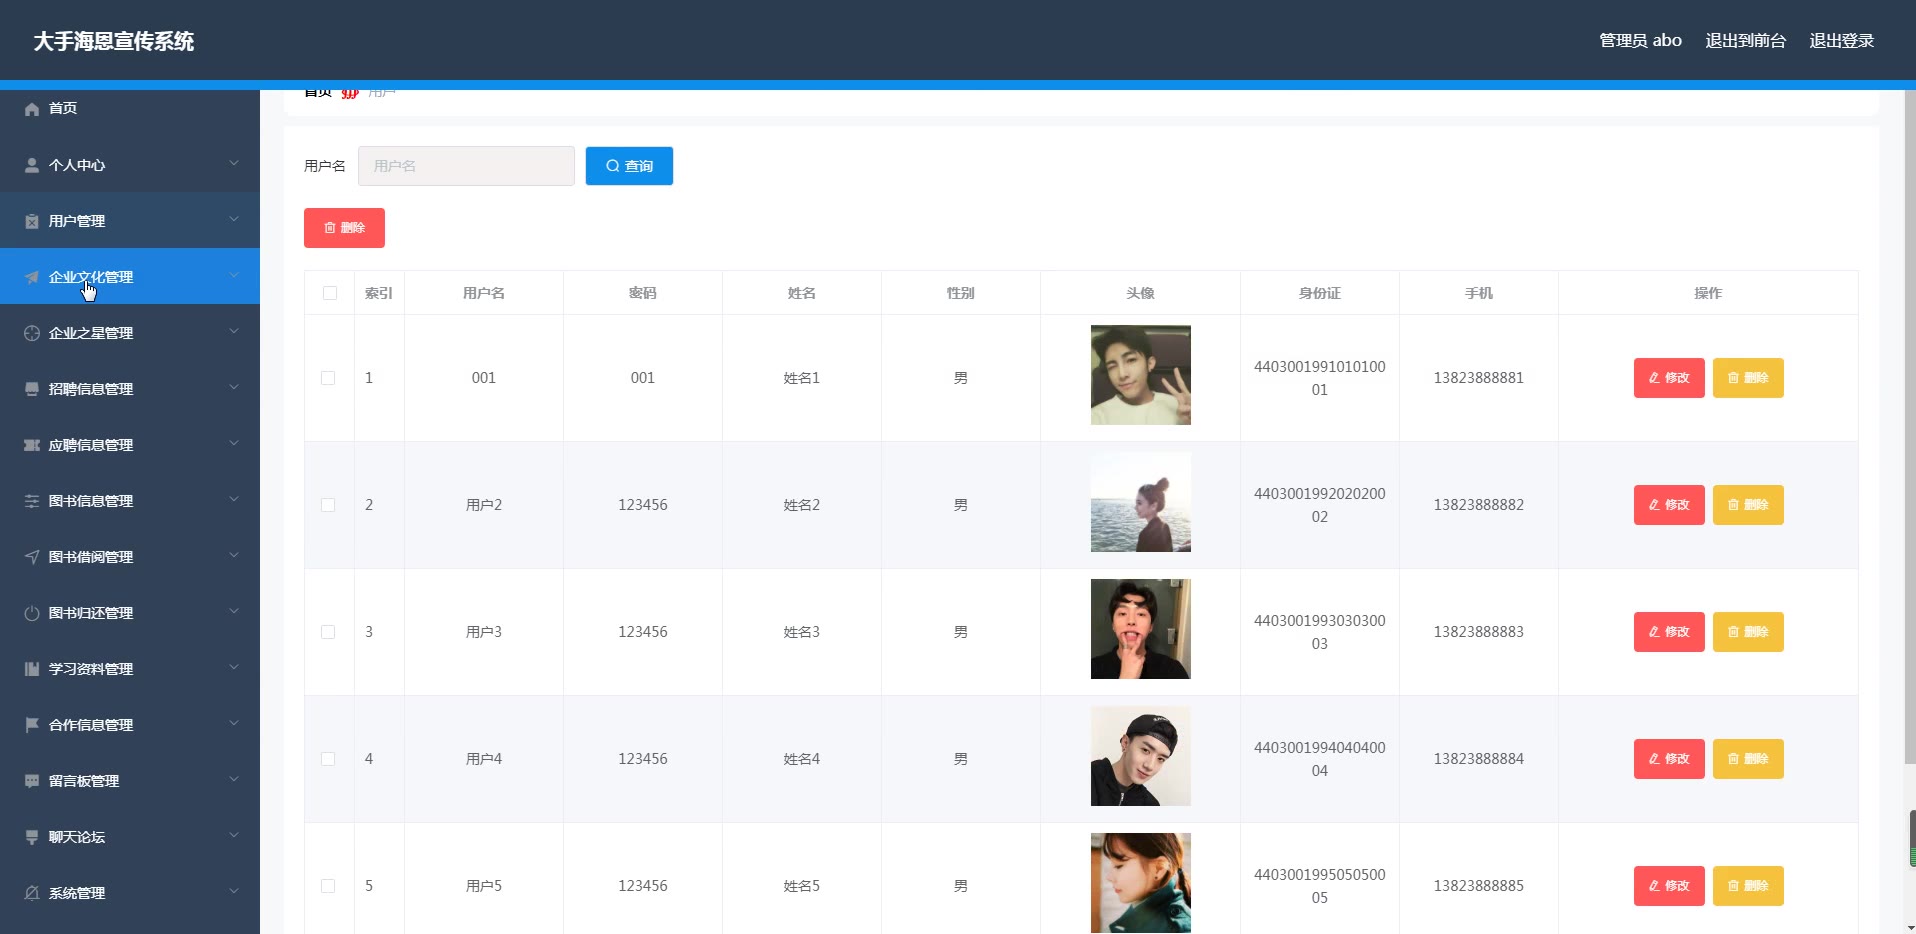Click the page vertical scrollbar thumb

[x=1910, y=428]
